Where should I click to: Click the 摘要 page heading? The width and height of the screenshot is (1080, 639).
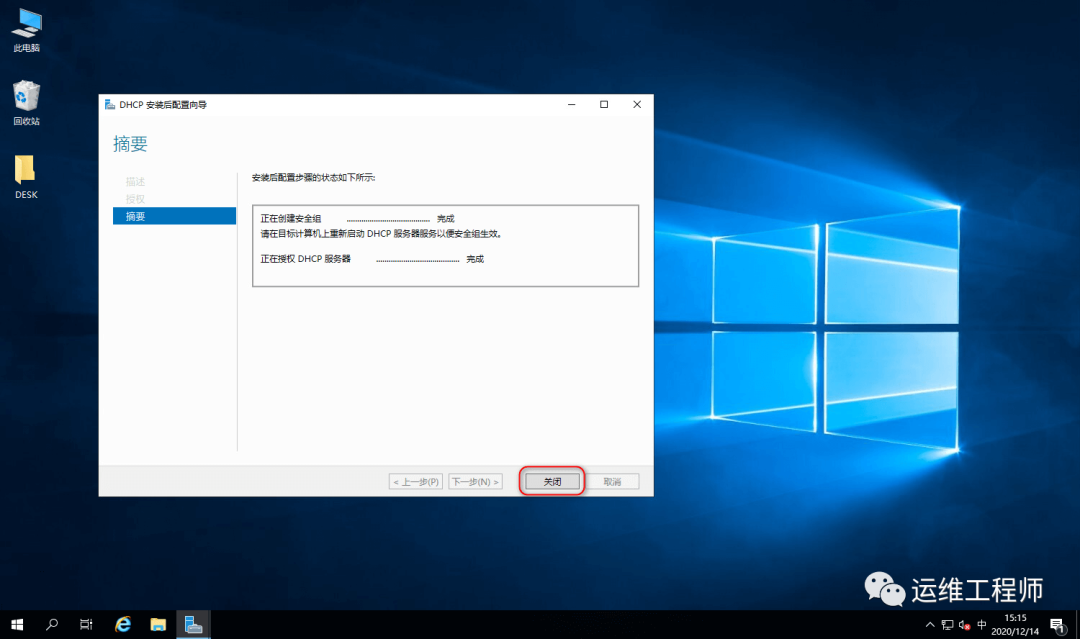130,144
